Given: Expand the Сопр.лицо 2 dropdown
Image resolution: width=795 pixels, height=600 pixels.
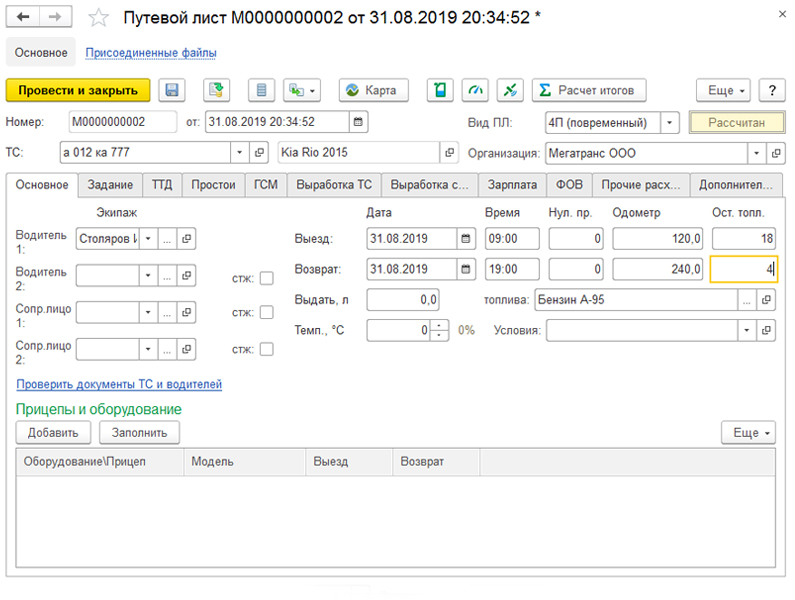Looking at the screenshot, I should (x=148, y=349).
